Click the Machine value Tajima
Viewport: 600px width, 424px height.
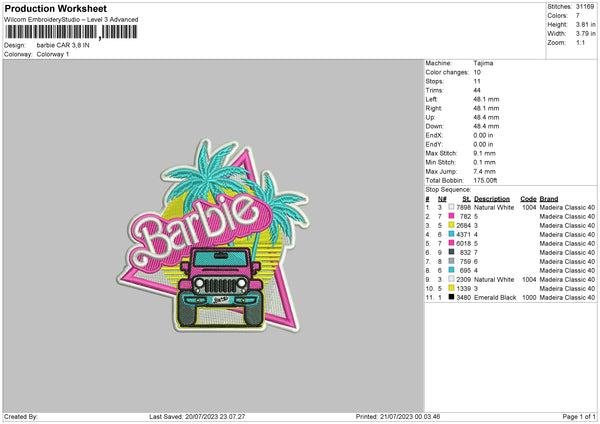pyautogui.click(x=483, y=63)
